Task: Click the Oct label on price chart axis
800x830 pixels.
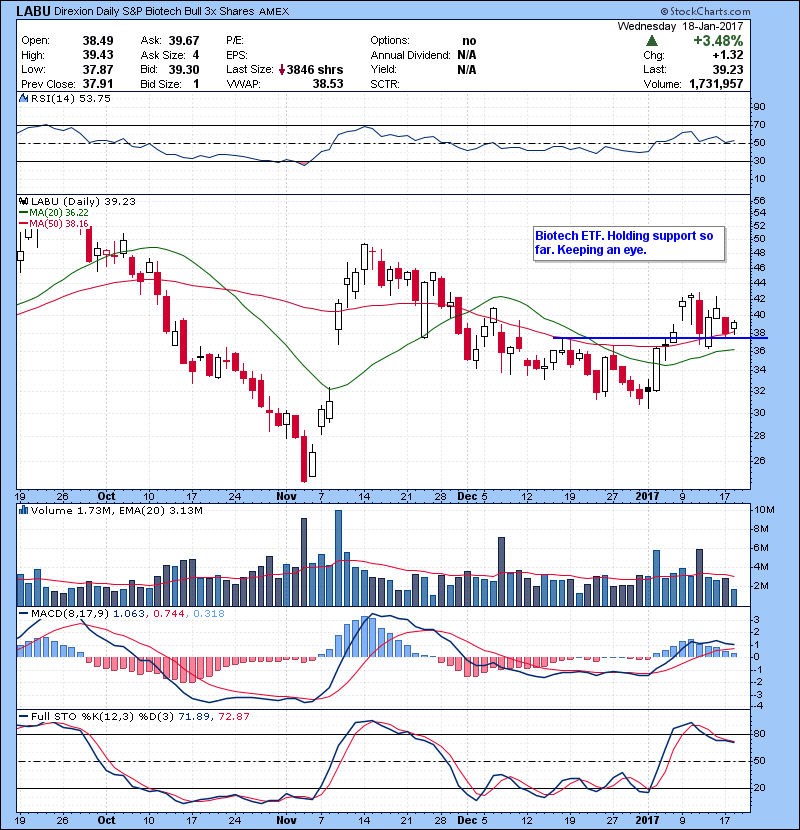Action: (106, 496)
